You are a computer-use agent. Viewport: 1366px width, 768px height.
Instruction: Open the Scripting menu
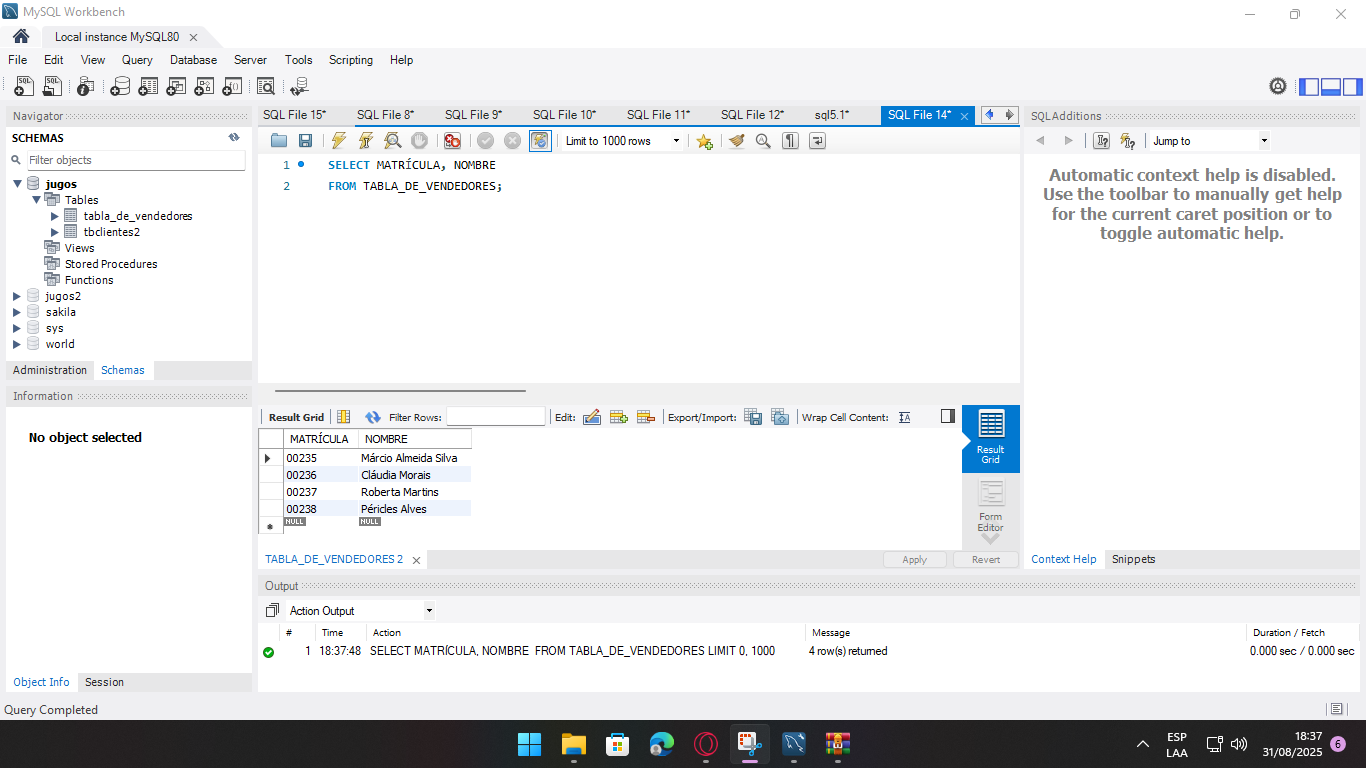pos(351,60)
